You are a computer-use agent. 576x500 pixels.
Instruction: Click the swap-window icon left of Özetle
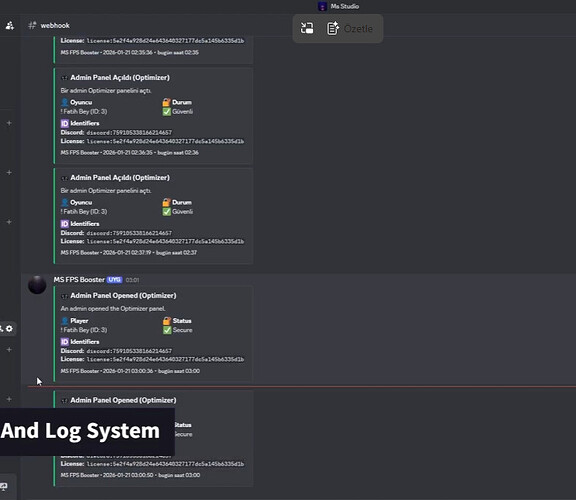[x=307, y=28]
